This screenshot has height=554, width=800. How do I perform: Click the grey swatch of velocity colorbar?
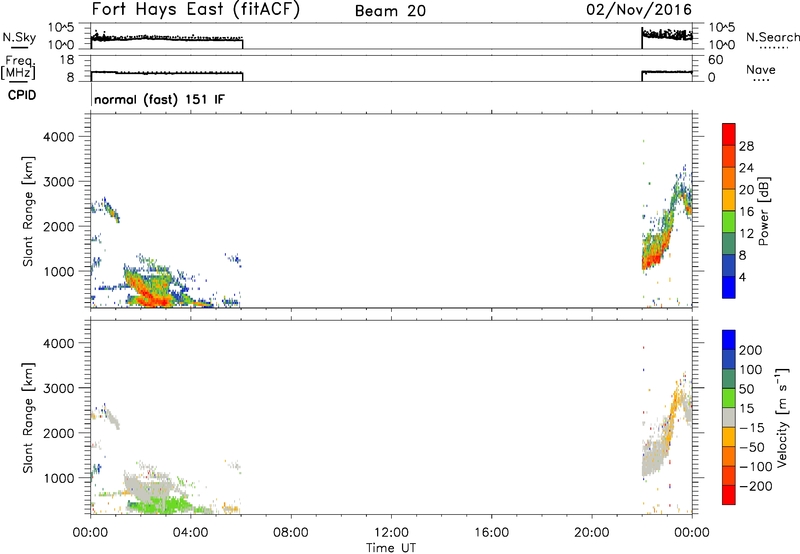[729, 417]
